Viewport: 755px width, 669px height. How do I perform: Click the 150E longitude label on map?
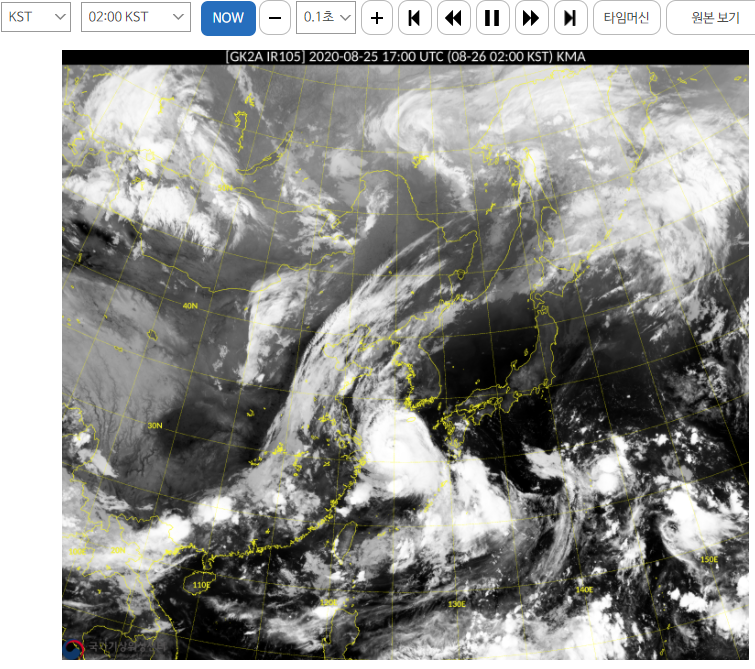tap(708, 559)
